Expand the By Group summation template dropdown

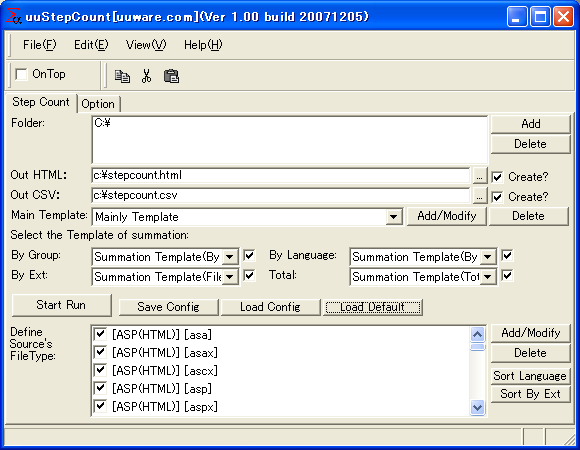click(230, 257)
